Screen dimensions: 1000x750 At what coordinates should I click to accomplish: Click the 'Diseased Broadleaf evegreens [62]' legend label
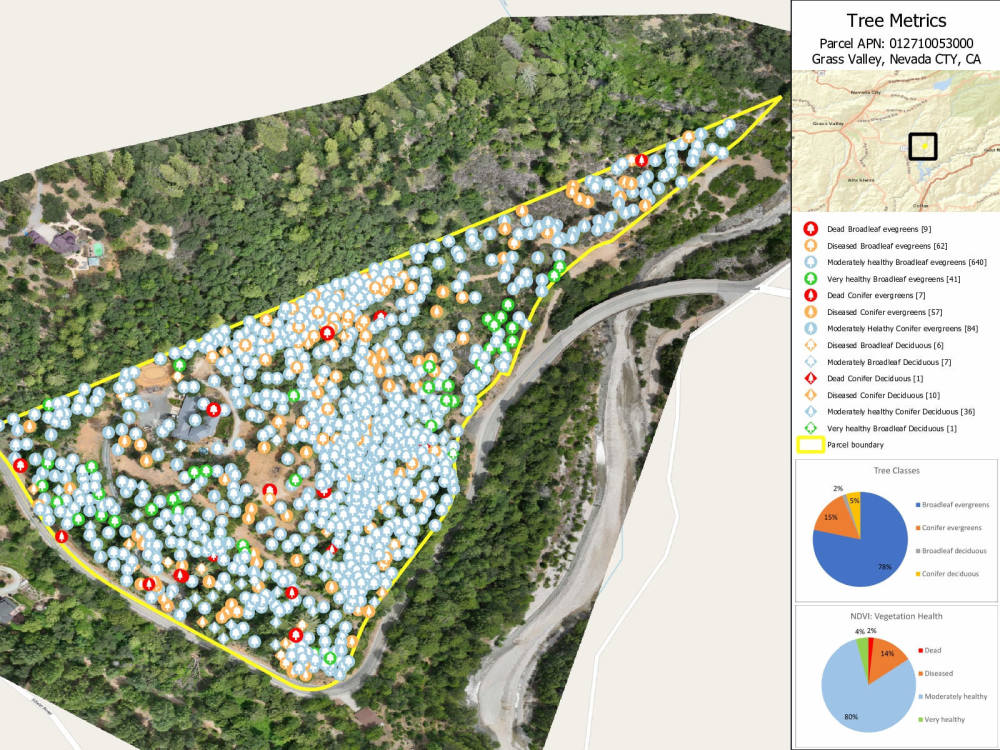pos(887,246)
